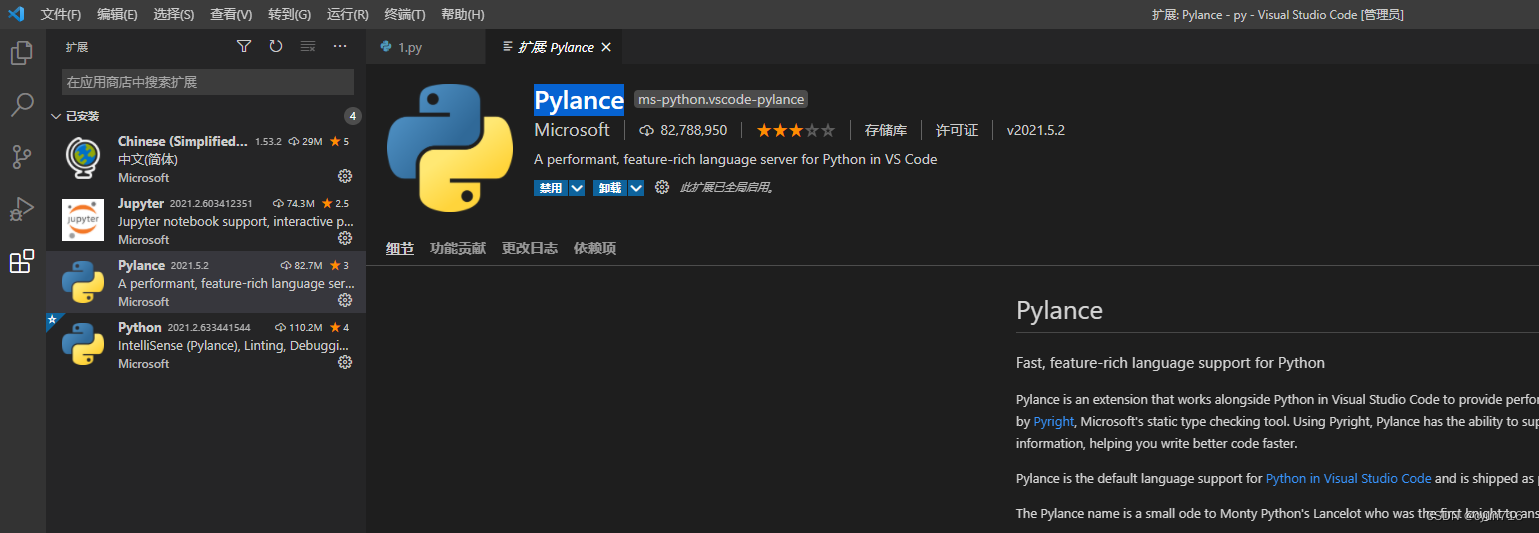Screen dimensions: 1539x533
Task: Open dropdown arrow next to 禁用 button
Action: click(x=577, y=187)
